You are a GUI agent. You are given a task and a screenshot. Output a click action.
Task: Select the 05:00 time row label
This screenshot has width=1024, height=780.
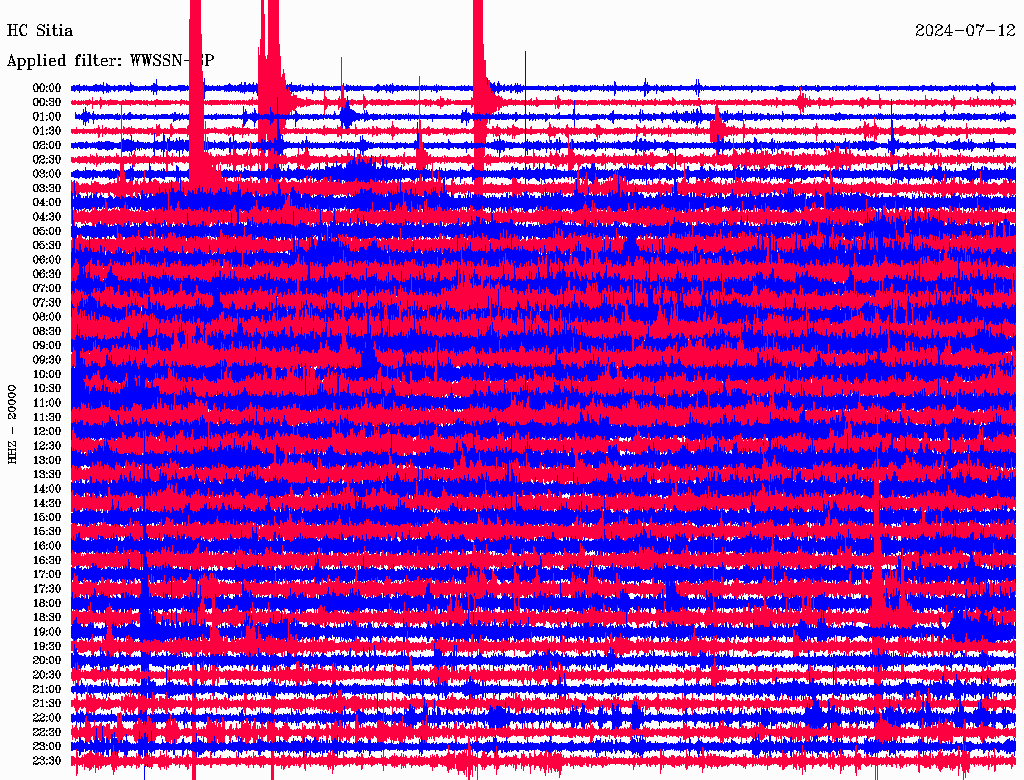[x=47, y=231]
